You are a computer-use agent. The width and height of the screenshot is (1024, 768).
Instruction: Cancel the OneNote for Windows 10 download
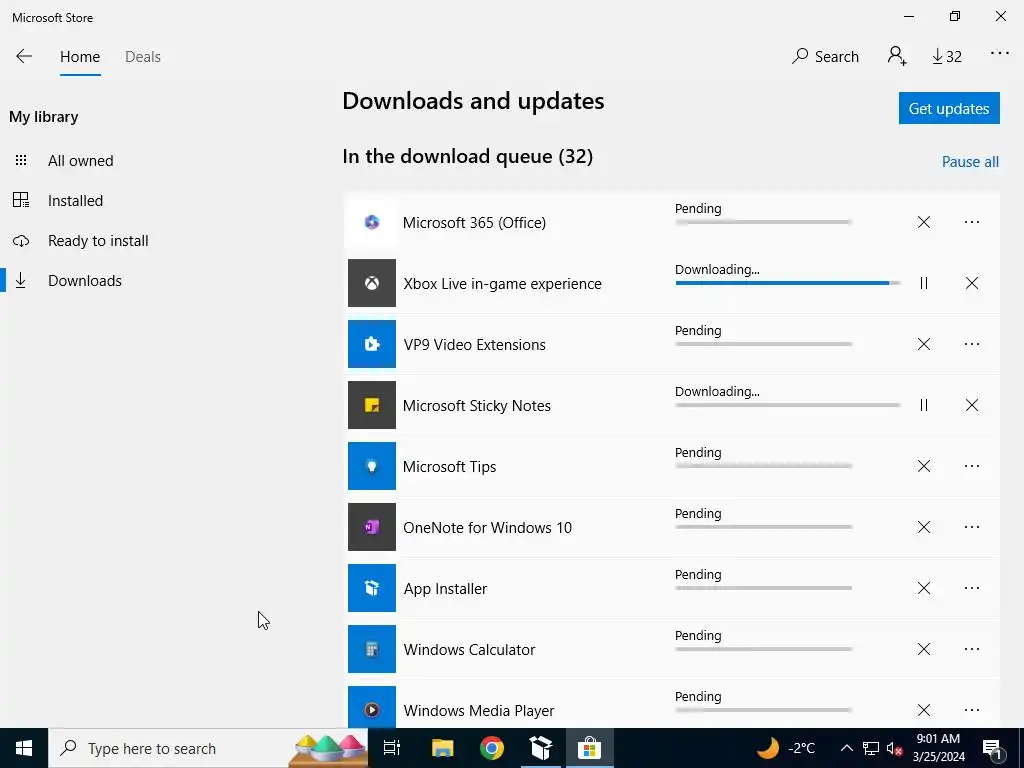(923, 527)
